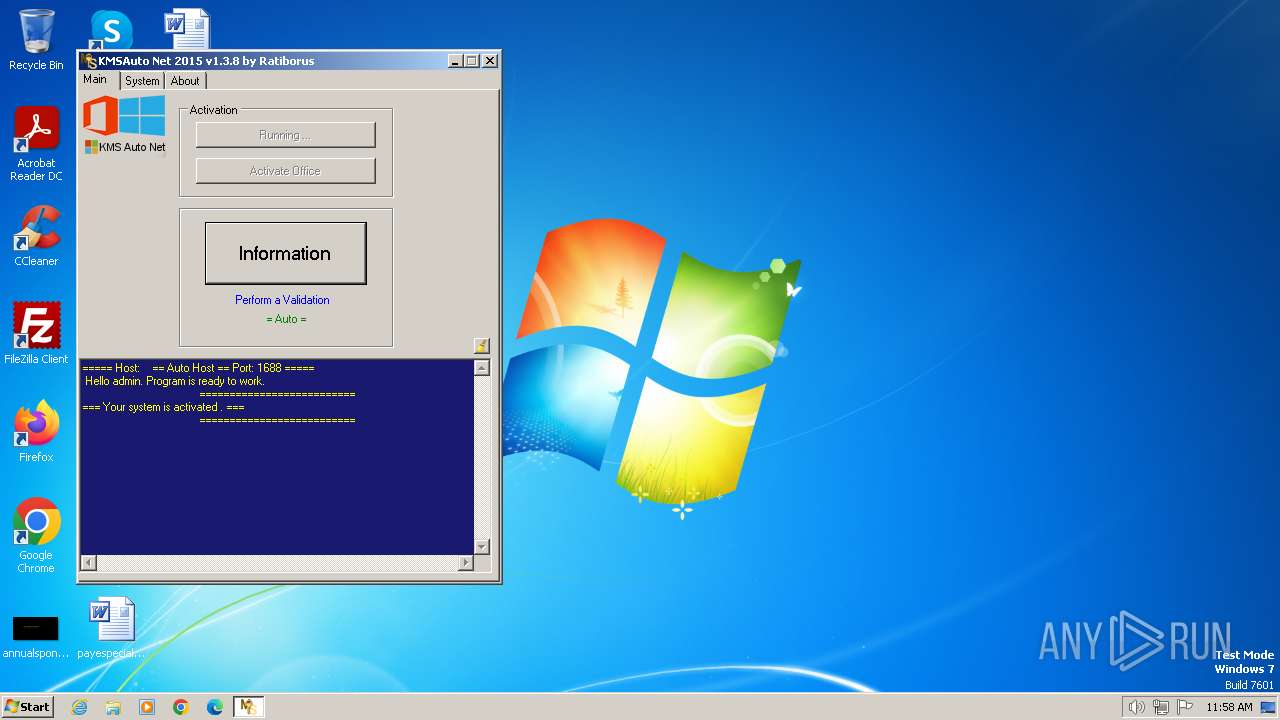Screen dimensions: 1280x720
Task: Click the log's horizontal scrollbar right arrow
Action: 465,563
